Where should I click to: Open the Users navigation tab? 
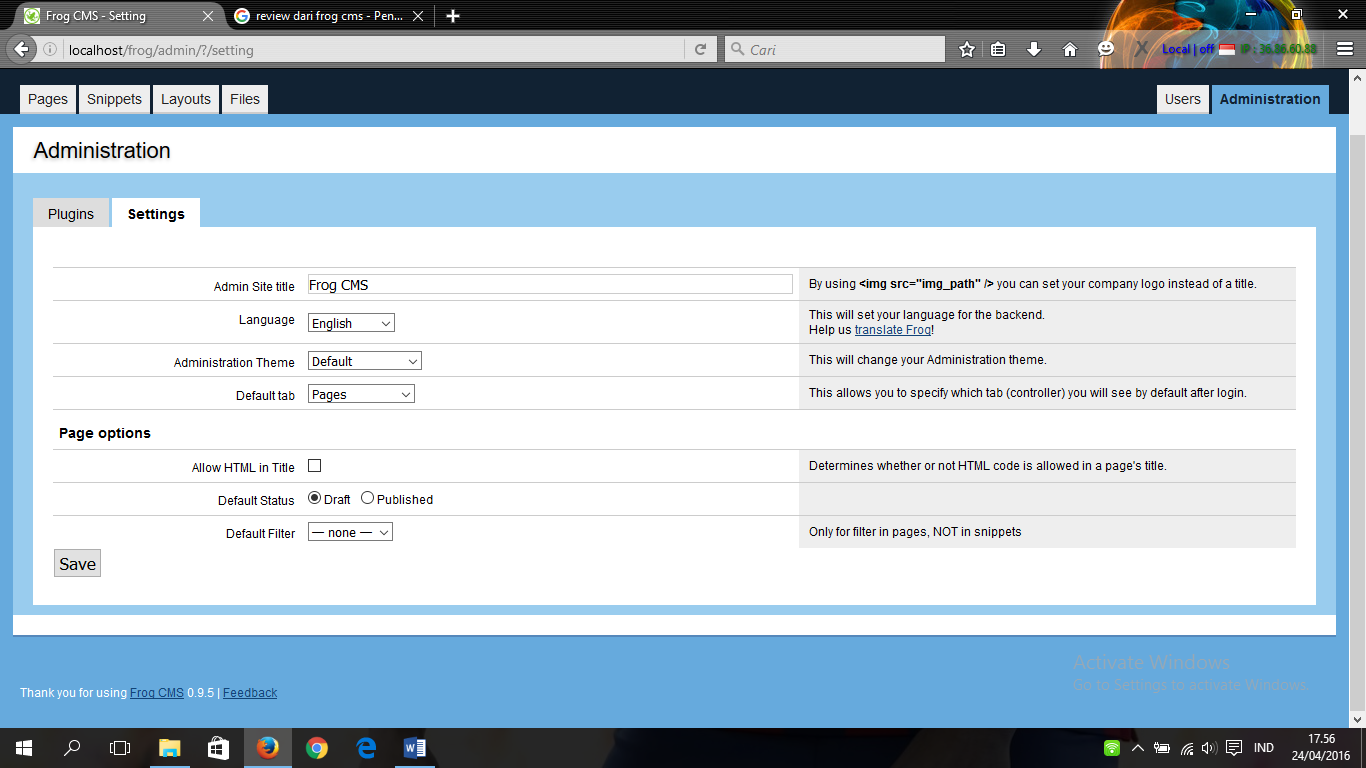tap(1183, 99)
